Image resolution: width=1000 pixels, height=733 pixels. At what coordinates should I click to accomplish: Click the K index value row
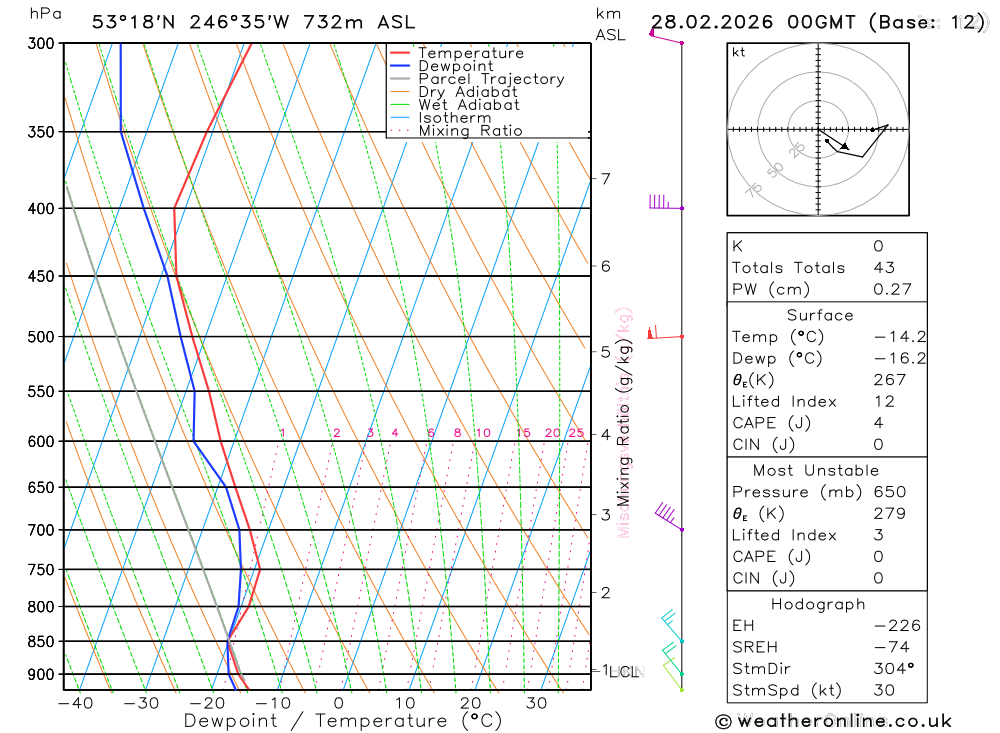point(827,246)
